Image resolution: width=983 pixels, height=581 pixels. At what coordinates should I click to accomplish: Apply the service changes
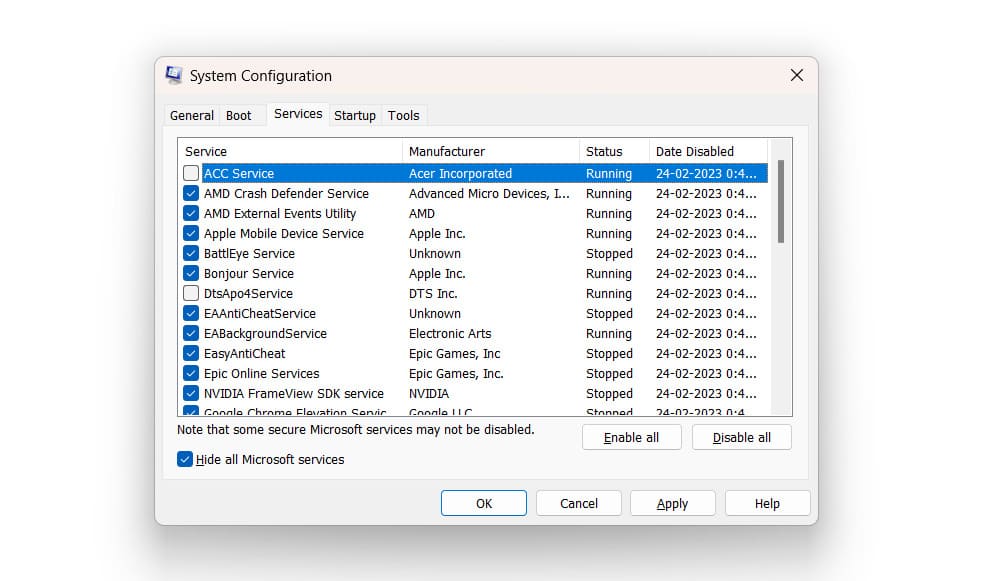[x=673, y=503]
